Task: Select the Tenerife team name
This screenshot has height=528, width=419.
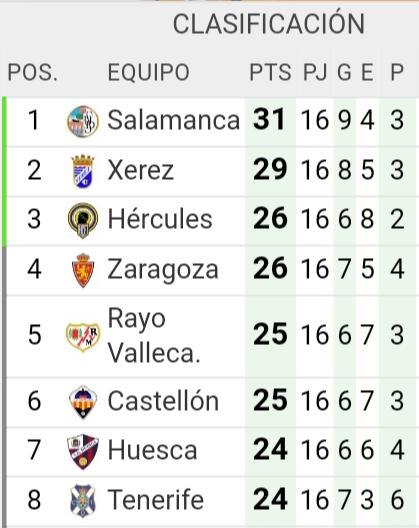Action: 155,500
